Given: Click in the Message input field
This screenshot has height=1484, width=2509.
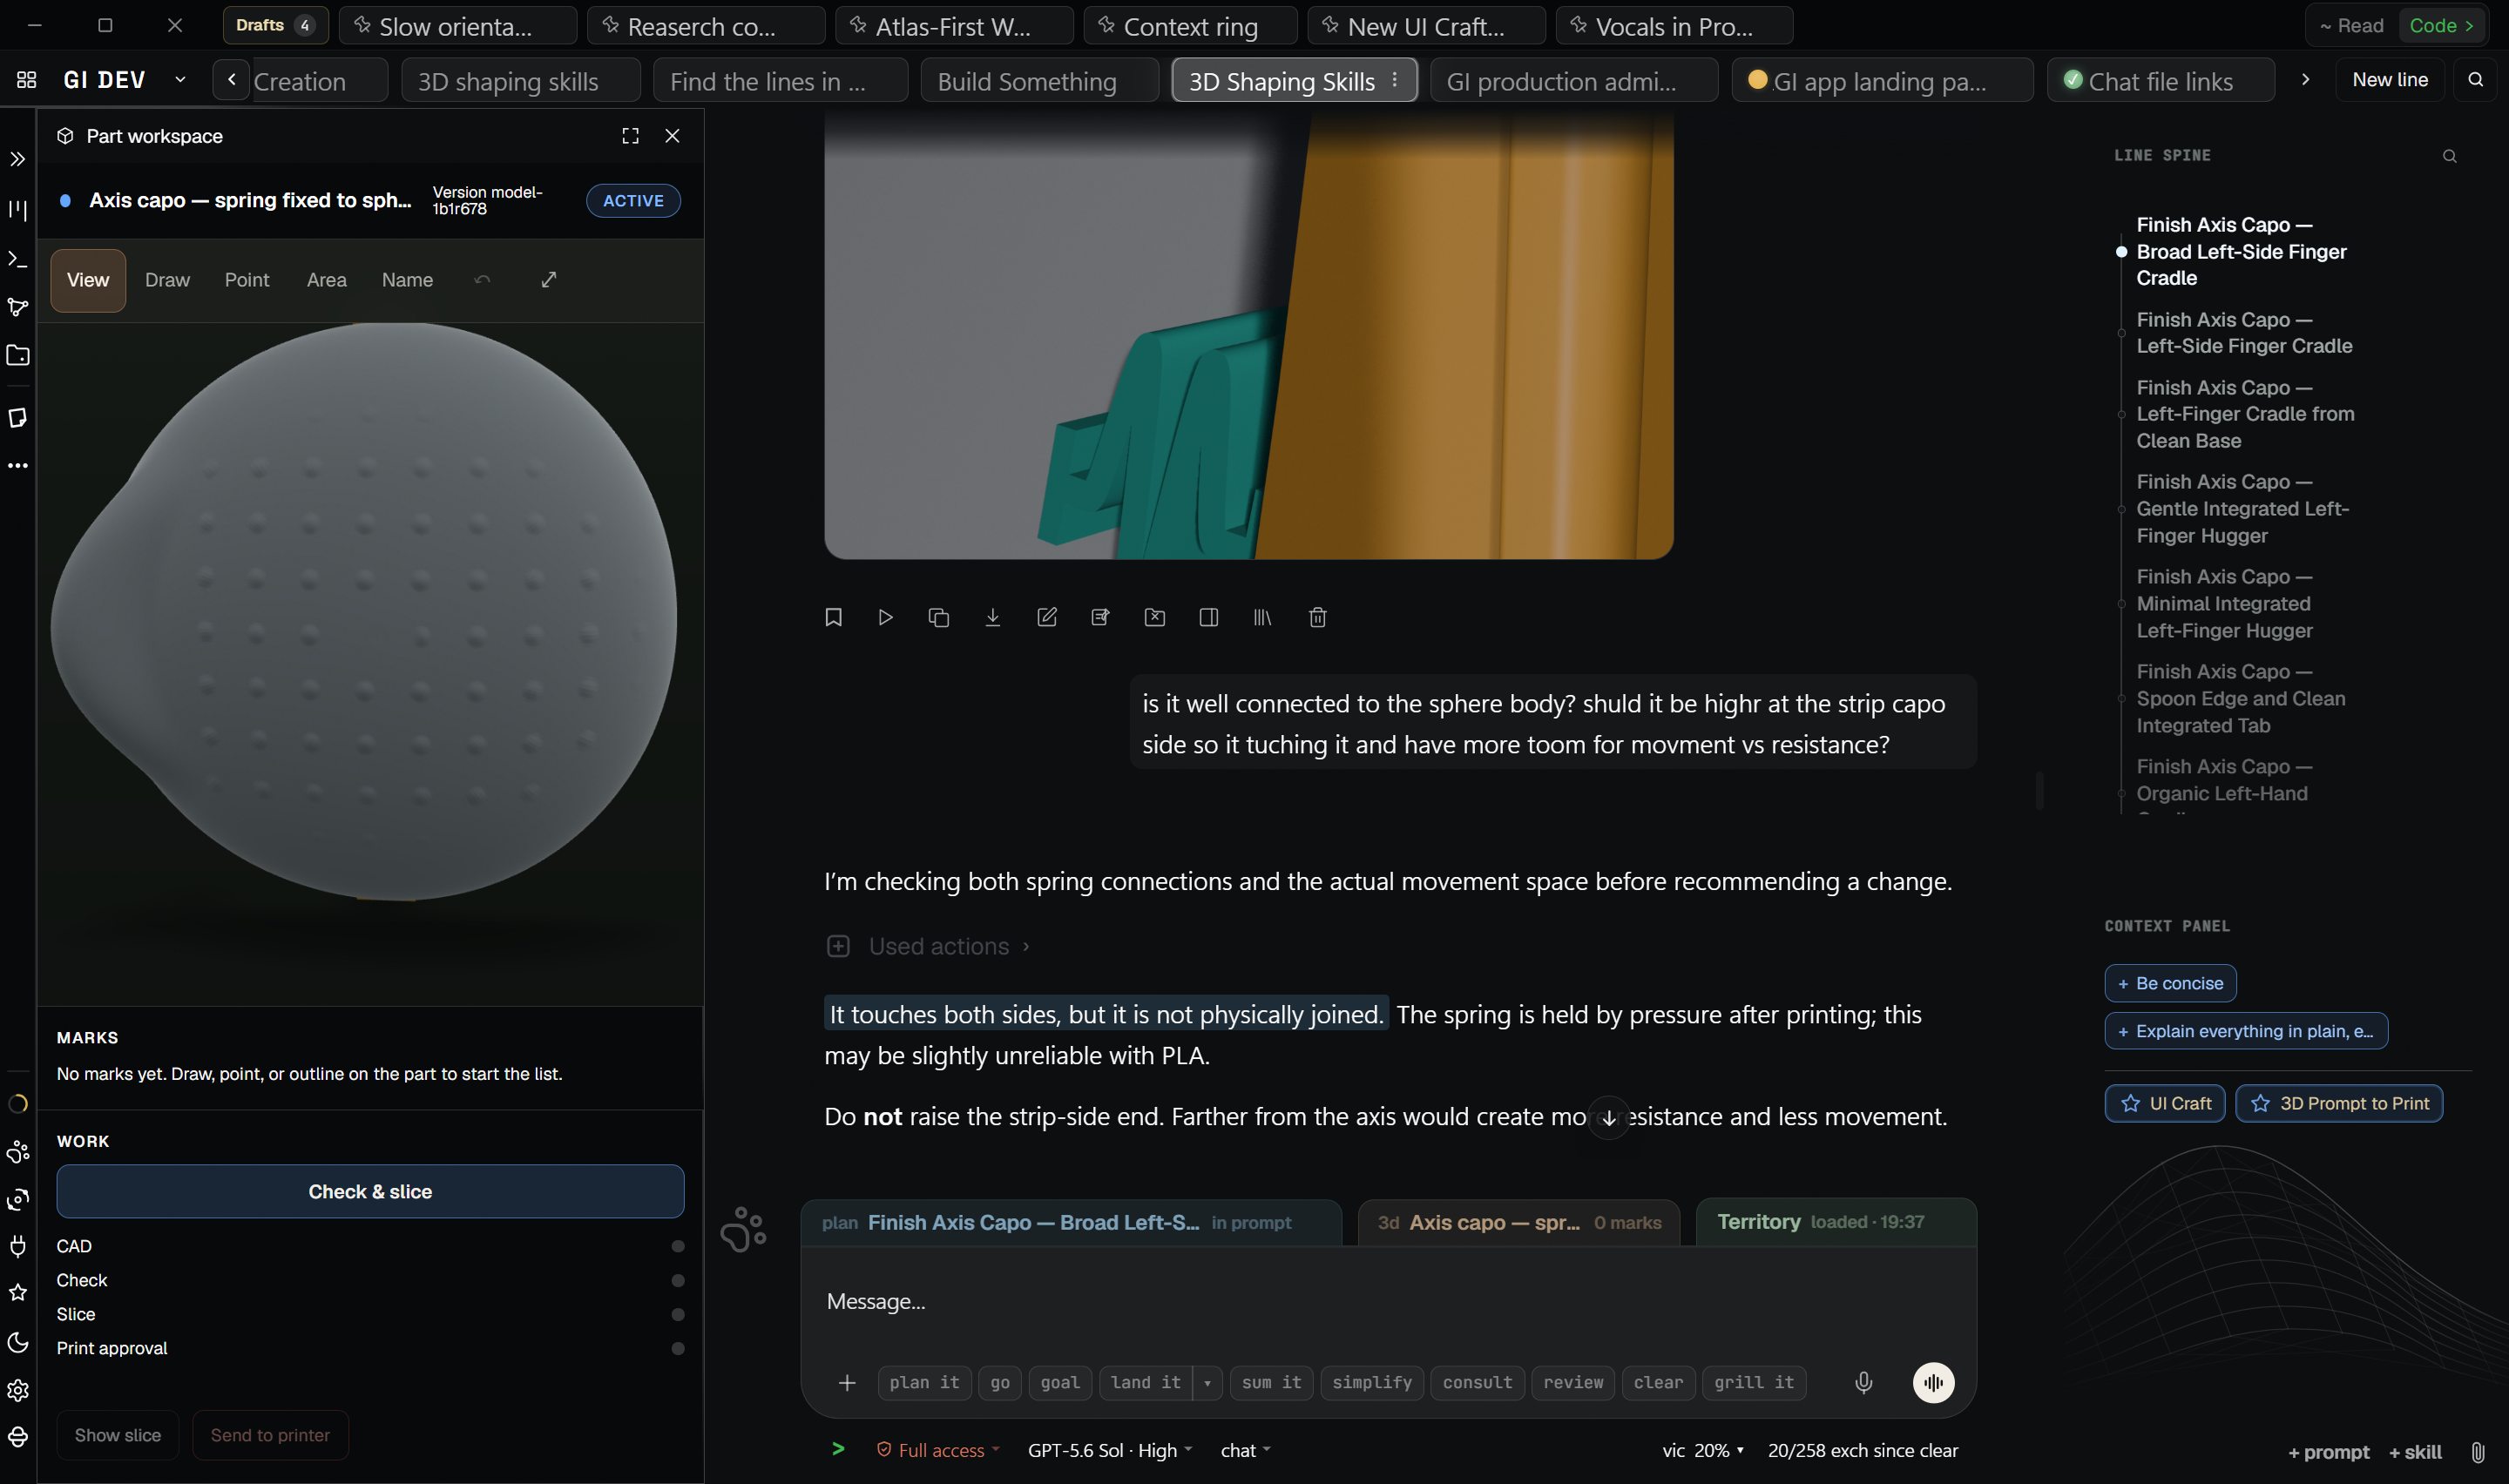Looking at the screenshot, I should pos(1388,1301).
